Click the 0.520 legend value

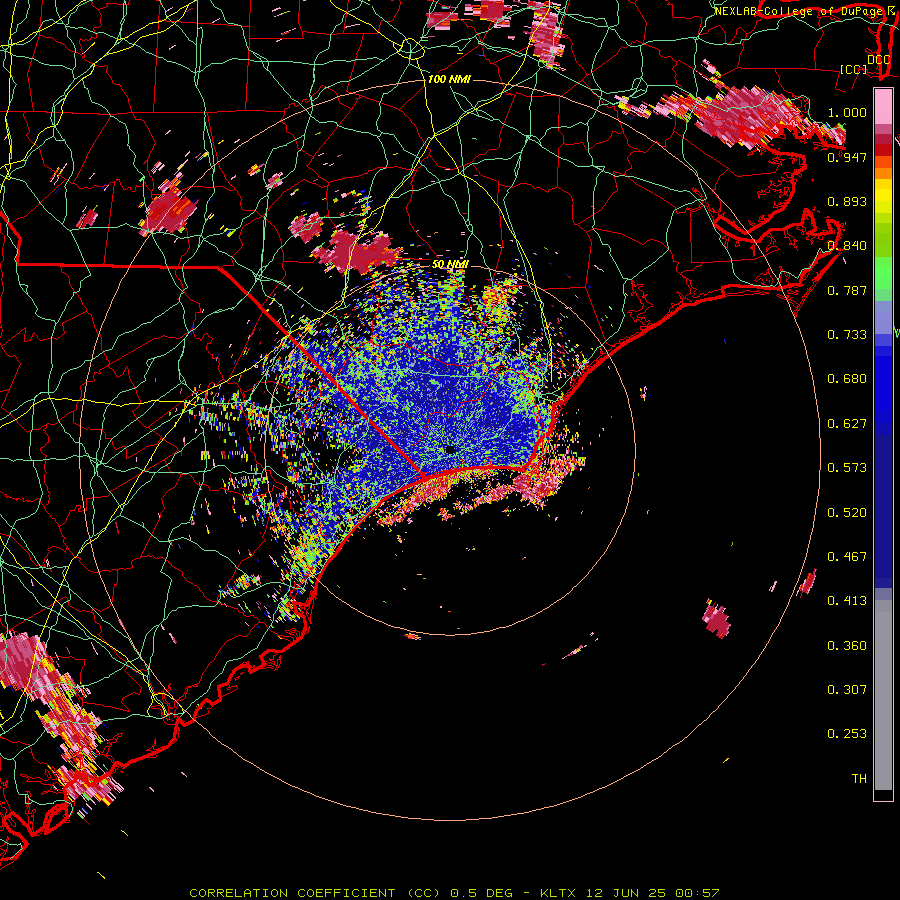click(847, 512)
